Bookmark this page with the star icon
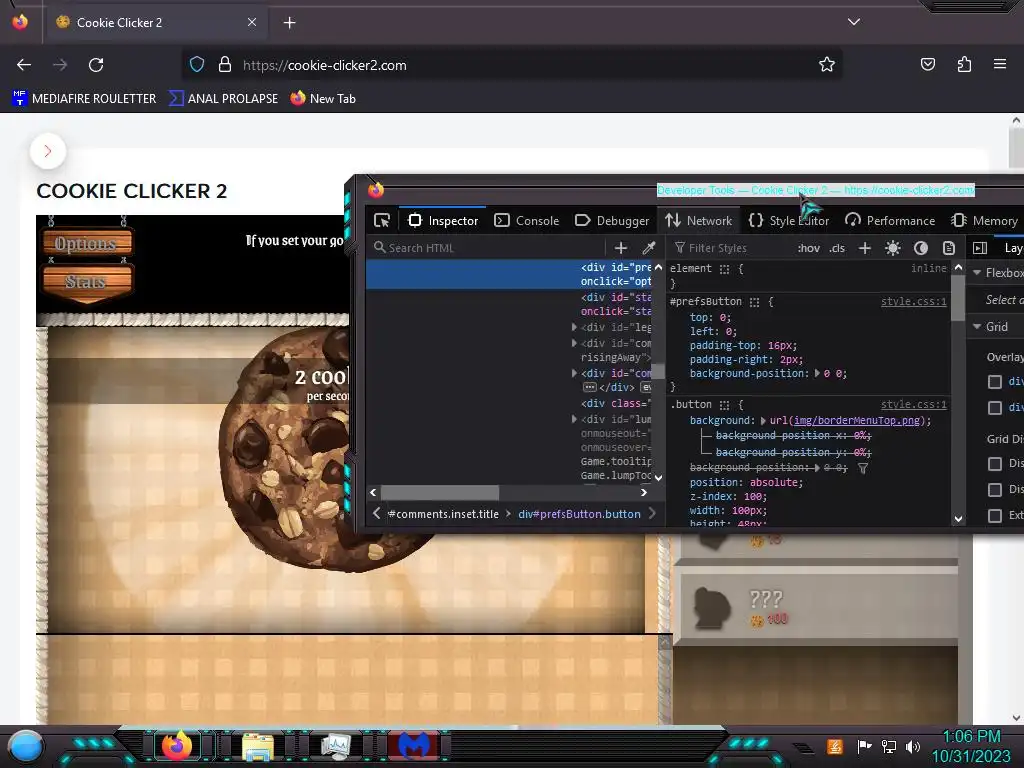The image size is (1024, 768). click(827, 65)
